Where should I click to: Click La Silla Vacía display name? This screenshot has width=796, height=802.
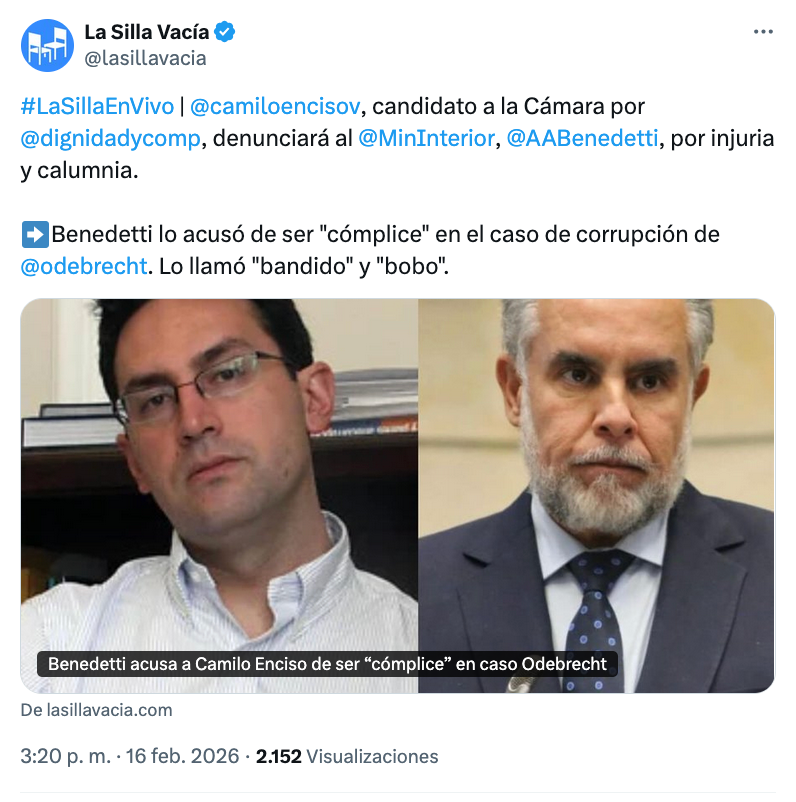point(147,32)
